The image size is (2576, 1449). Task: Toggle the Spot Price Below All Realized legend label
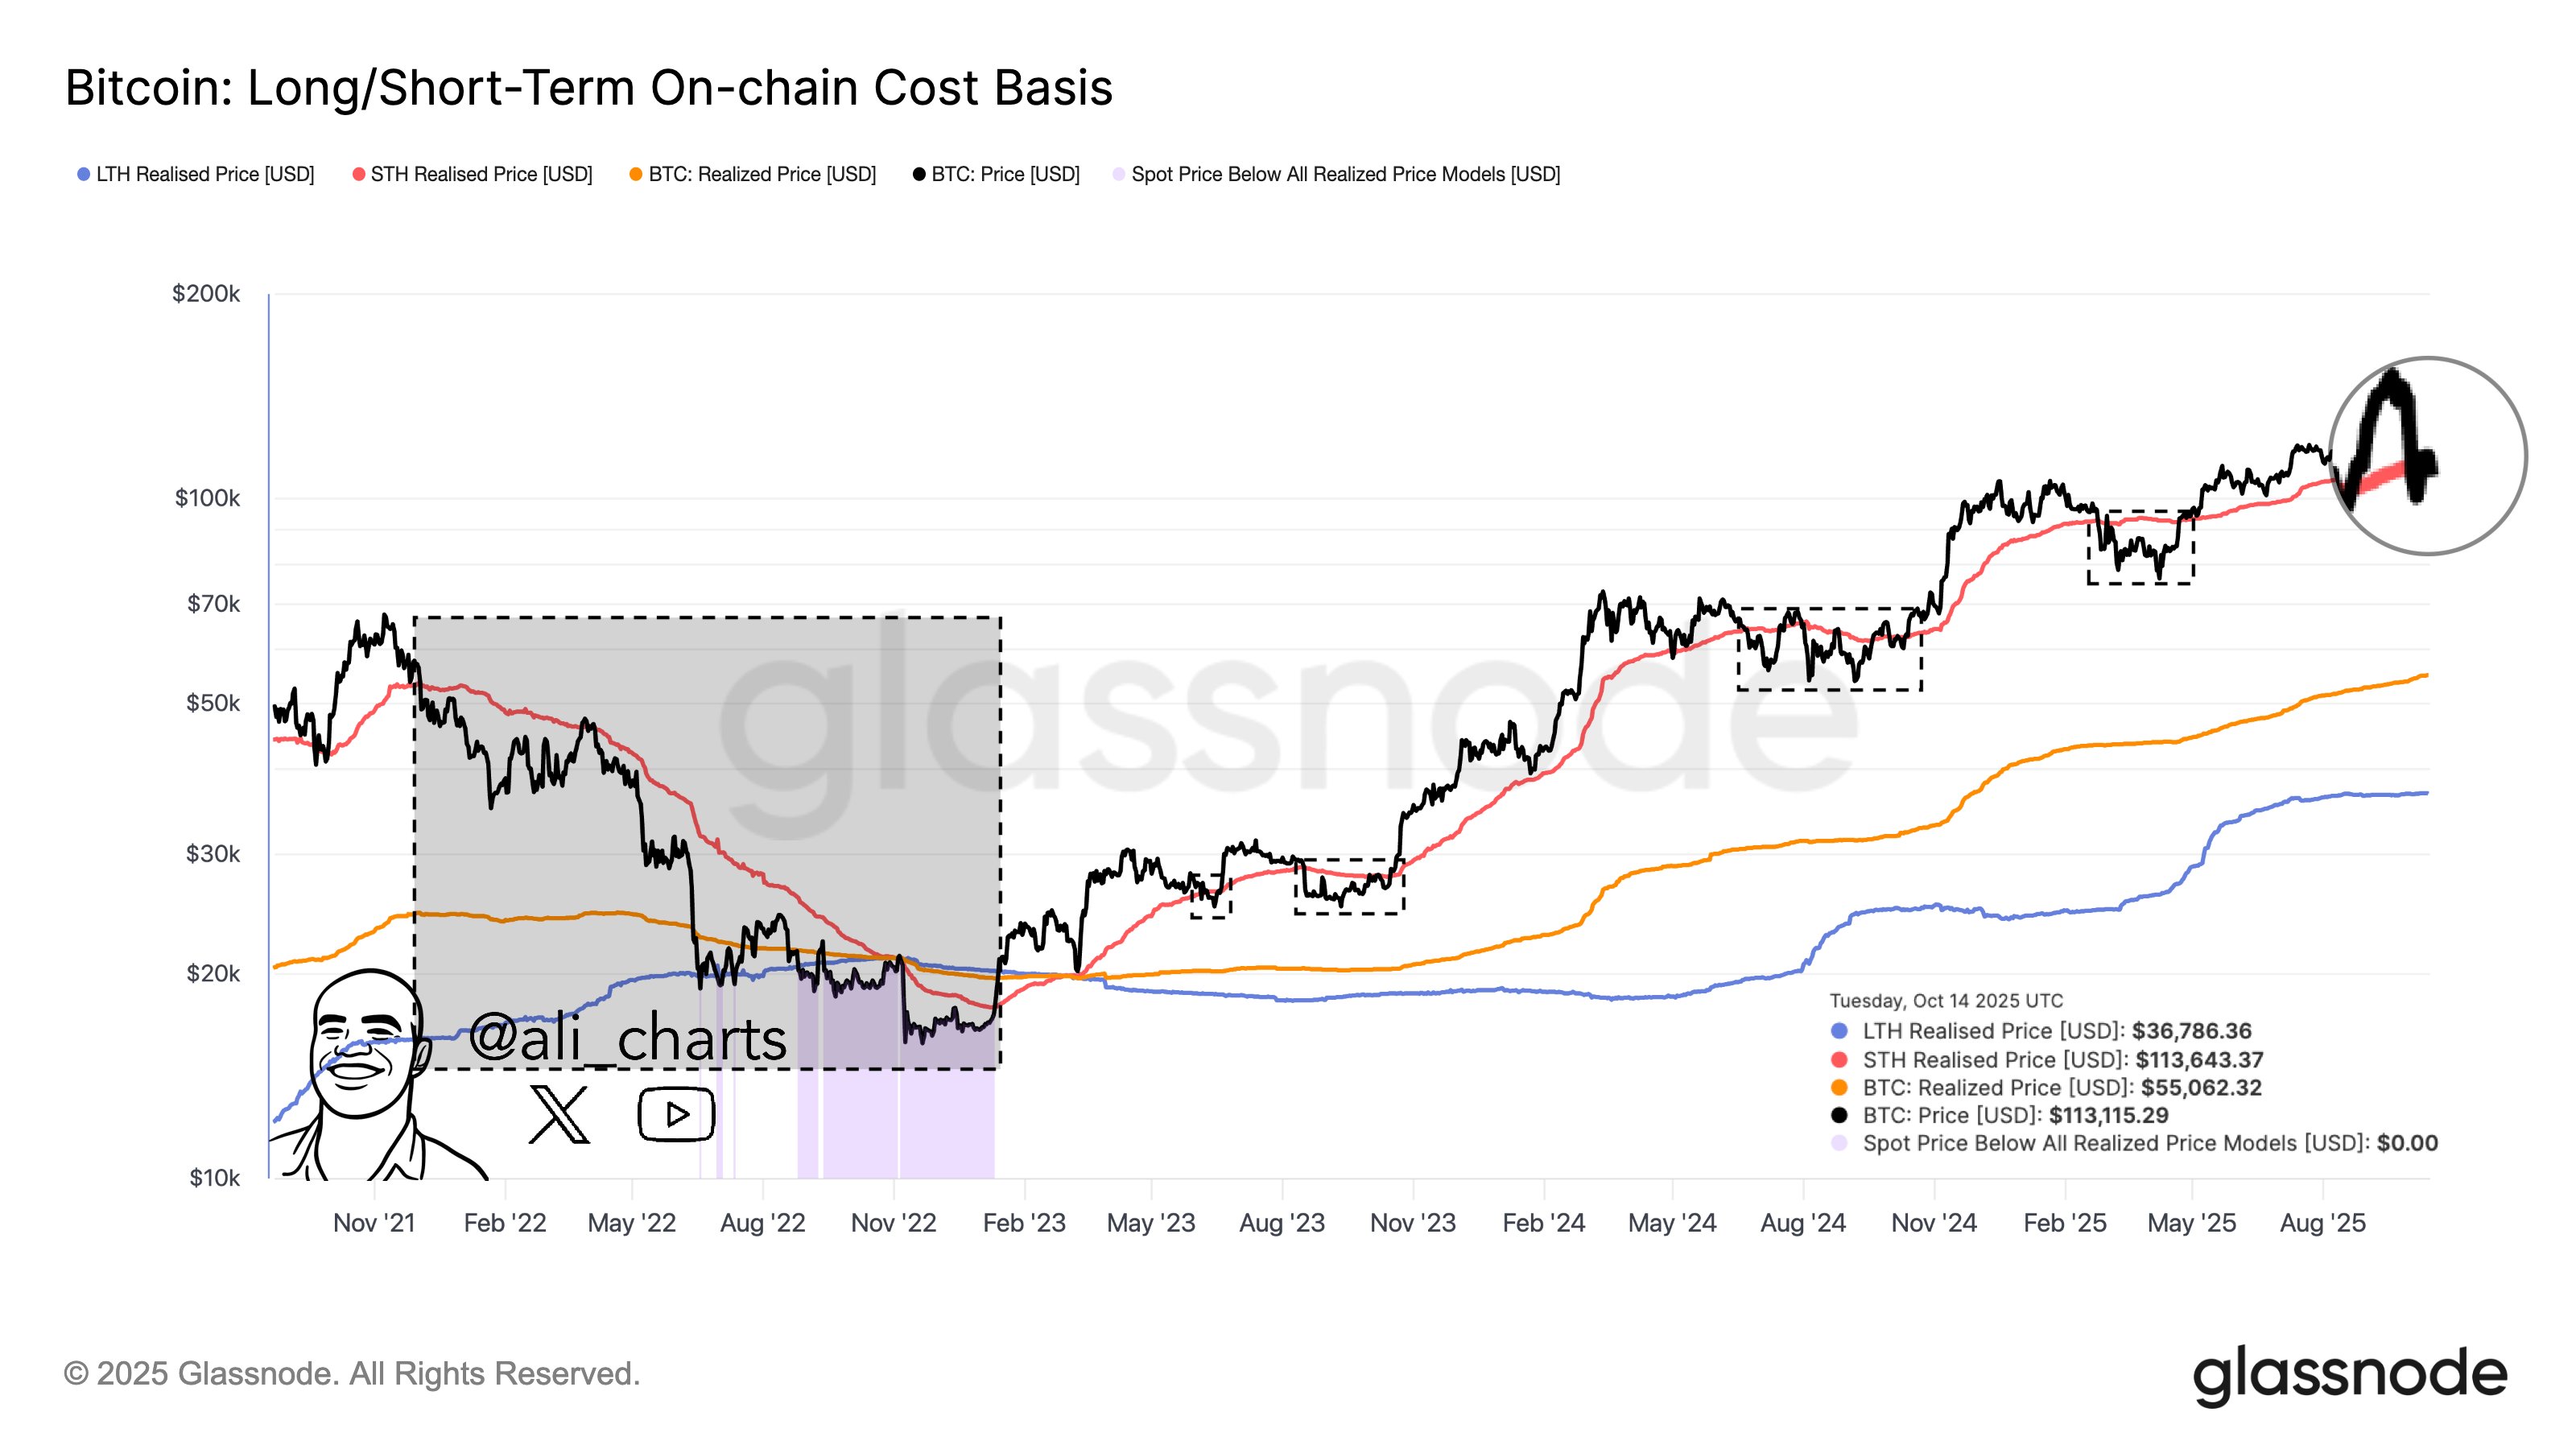pos(1345,175)
